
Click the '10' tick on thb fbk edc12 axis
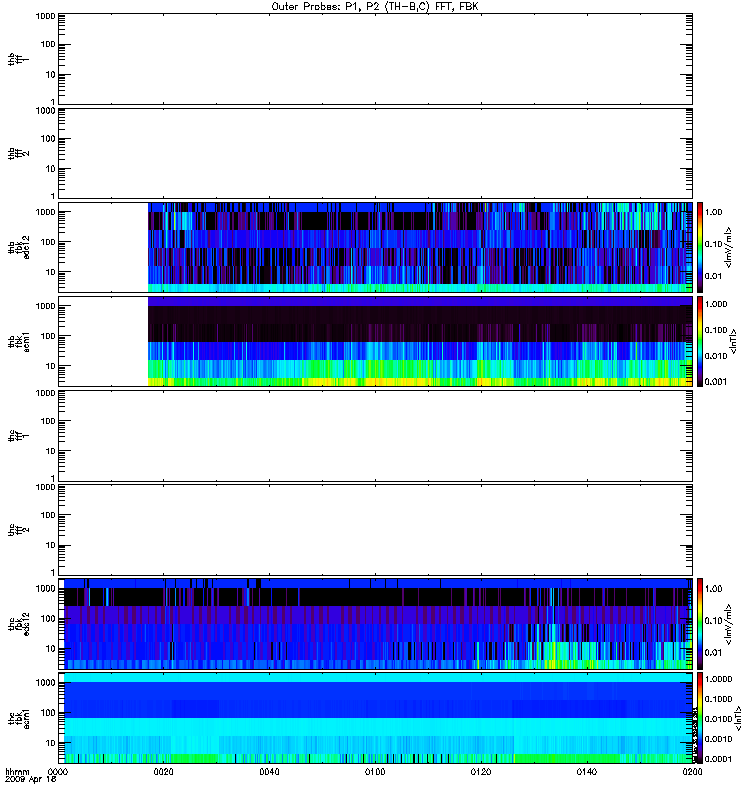[51, 272]
